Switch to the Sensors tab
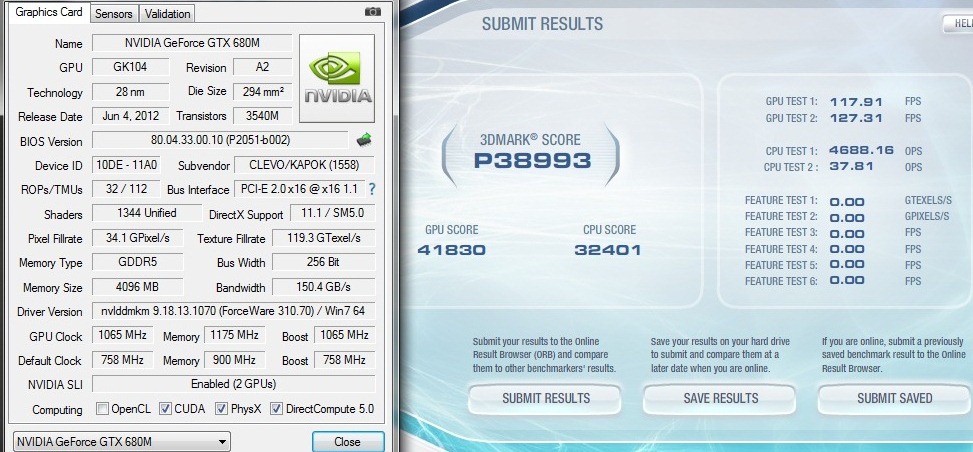973x452 pixels. (x=114, y=14)
